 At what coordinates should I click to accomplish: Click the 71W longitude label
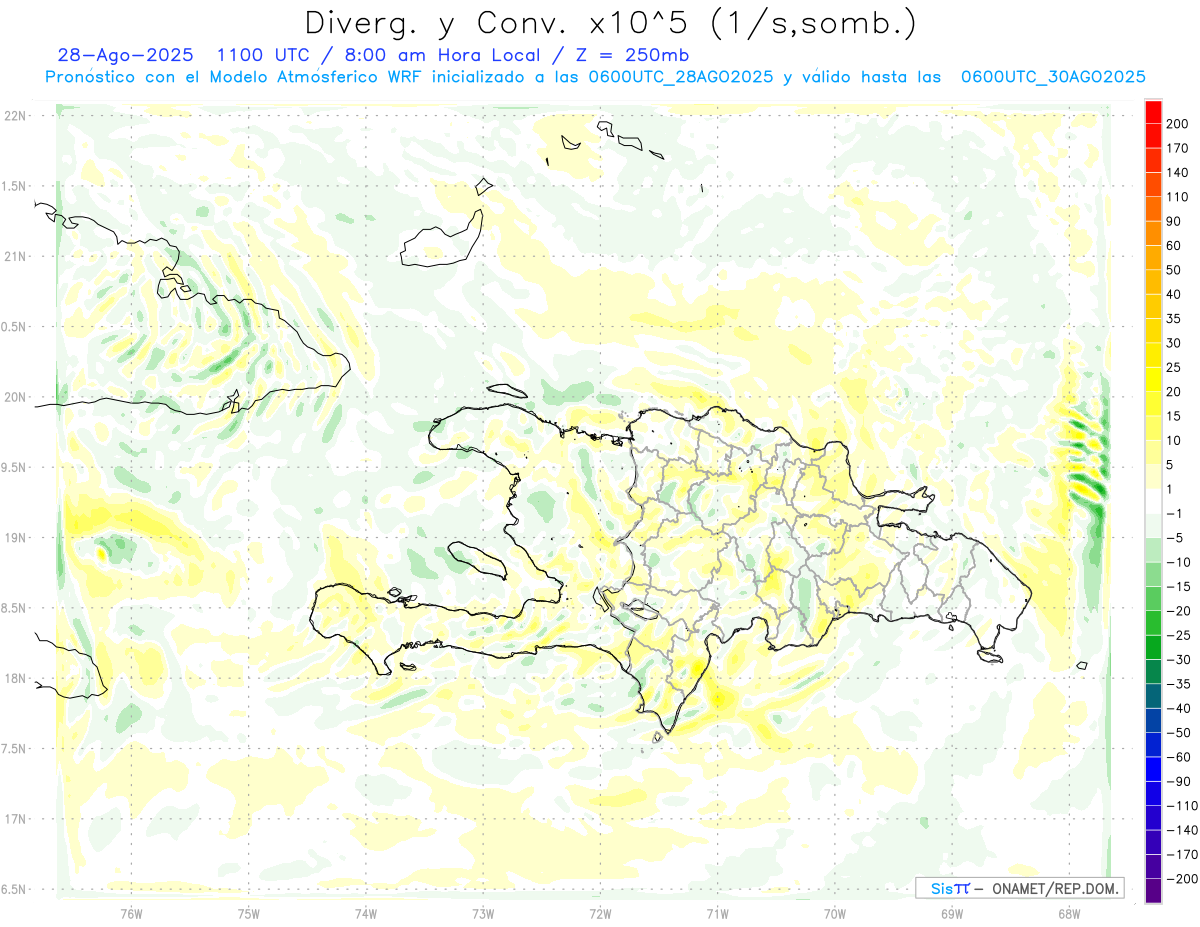click(x=717, y=913)
